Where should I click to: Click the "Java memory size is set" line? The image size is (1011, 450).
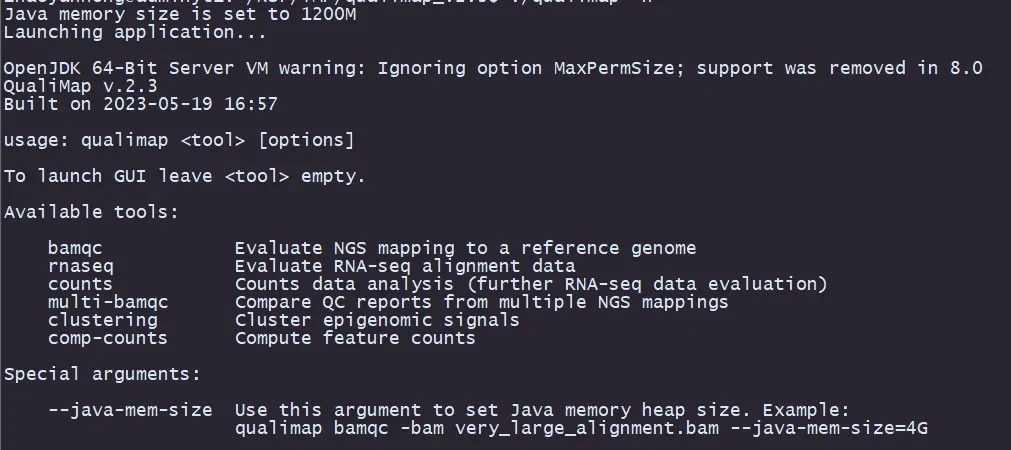tap(178, 15)
